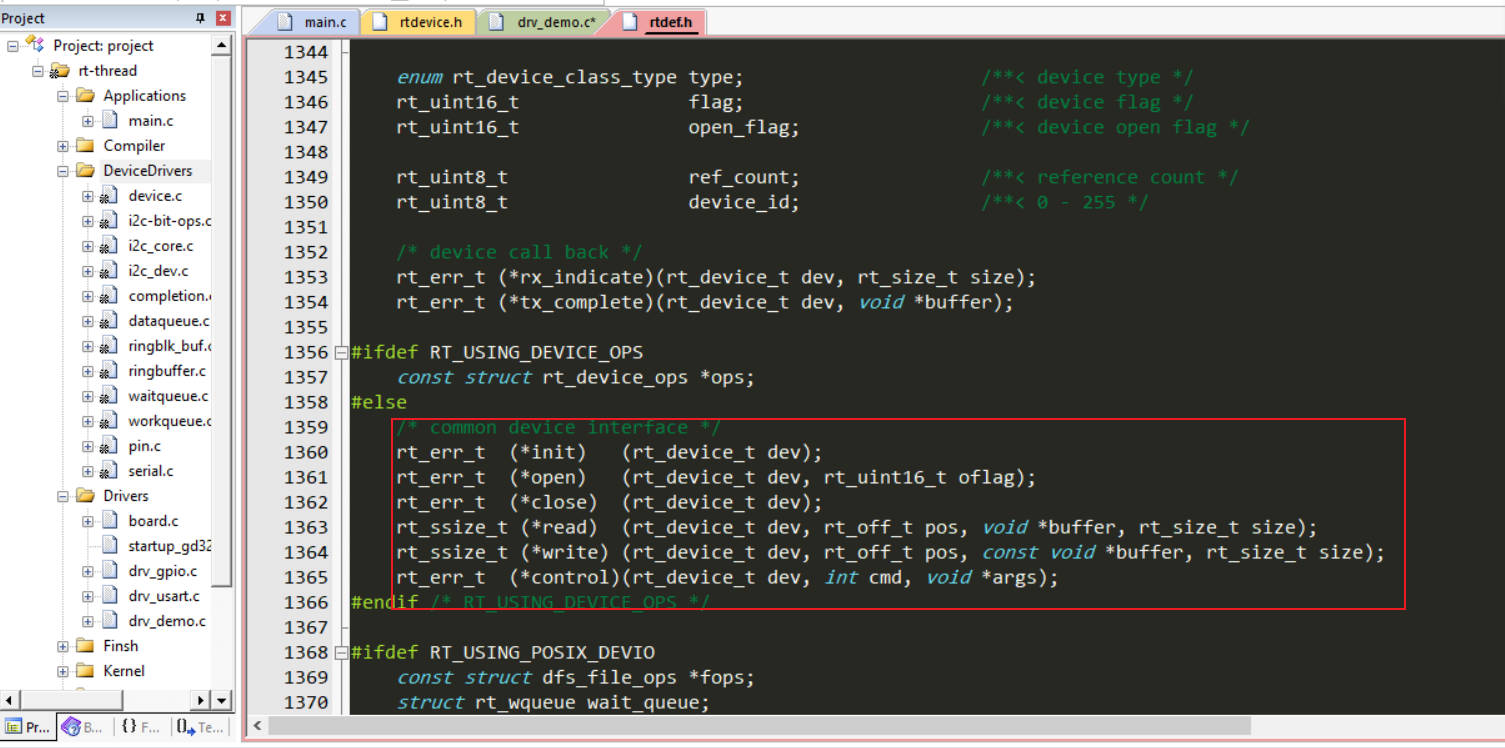Click editor horizontal scrollbar left arrow
The height and width of the screenshot is (748, 1505).
[258, 726]
